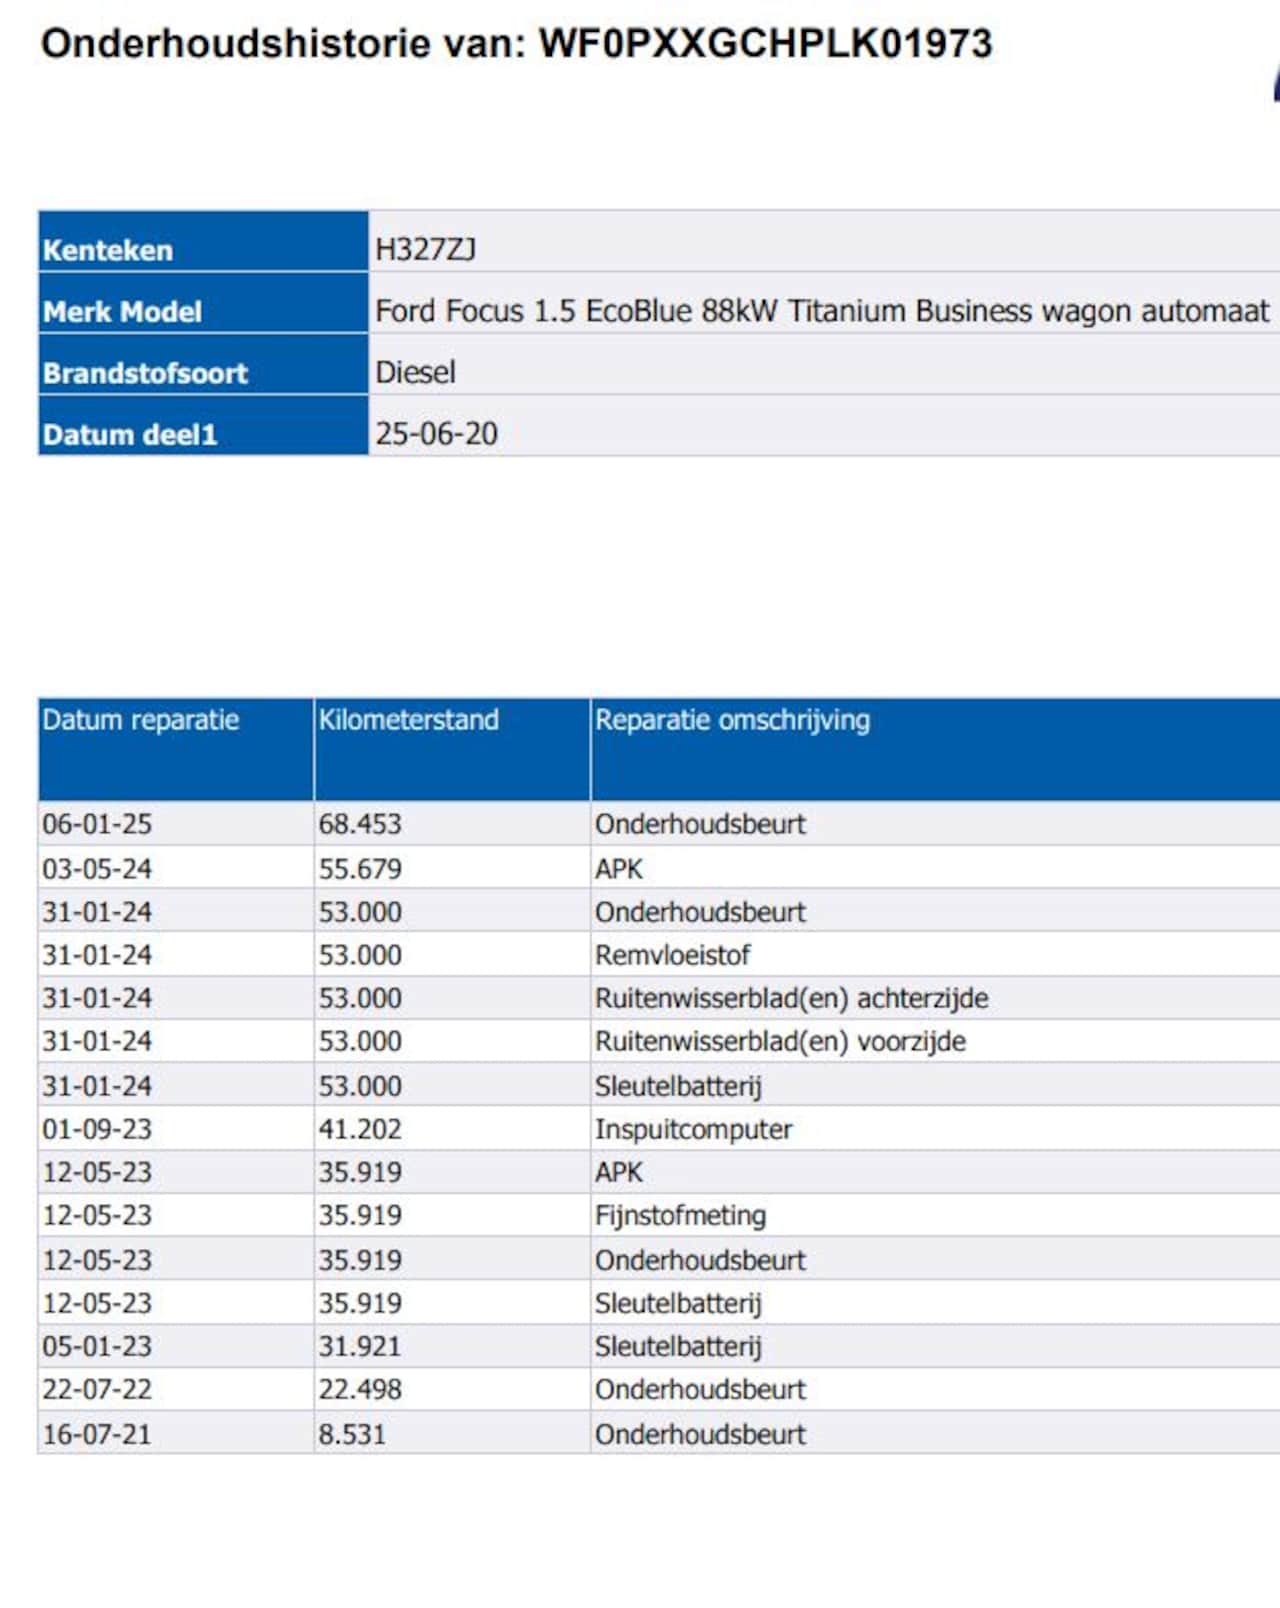Select Onderhoudsbeurt in the 35.919 row
The width and height of the screenshot is (1280, 1608).
click(700, 1260)
